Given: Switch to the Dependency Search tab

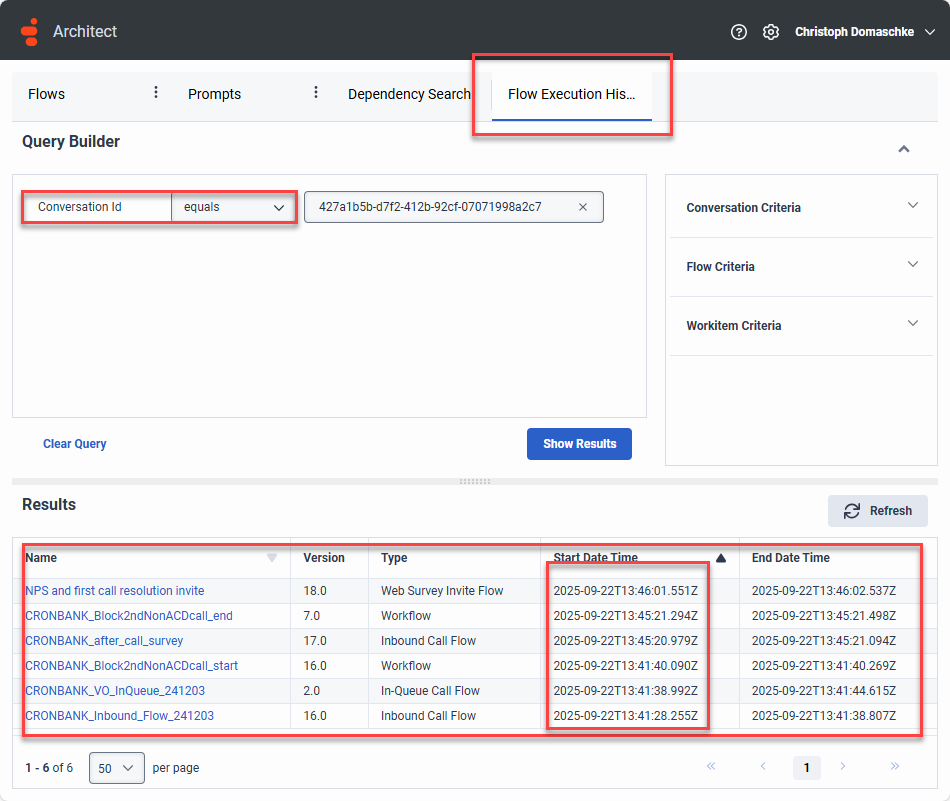Looking at the screenshot, I should coord(408,94).
